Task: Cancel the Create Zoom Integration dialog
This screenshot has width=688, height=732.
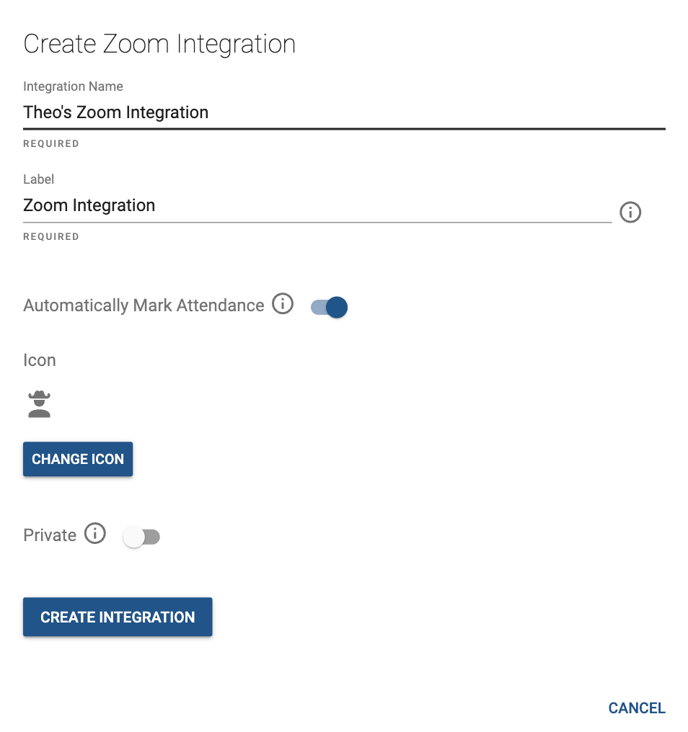Action: click(x=637, y=708)
